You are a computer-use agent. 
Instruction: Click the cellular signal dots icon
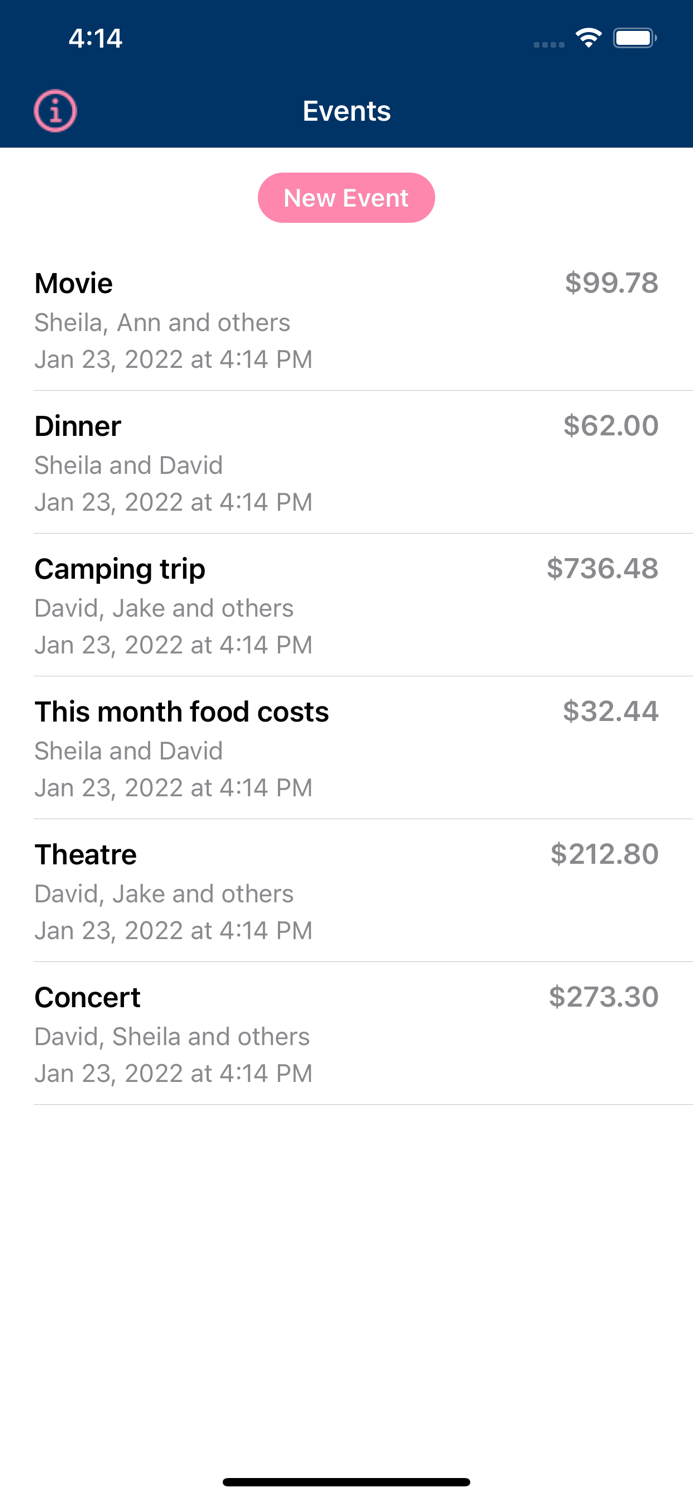pos(549,44)
